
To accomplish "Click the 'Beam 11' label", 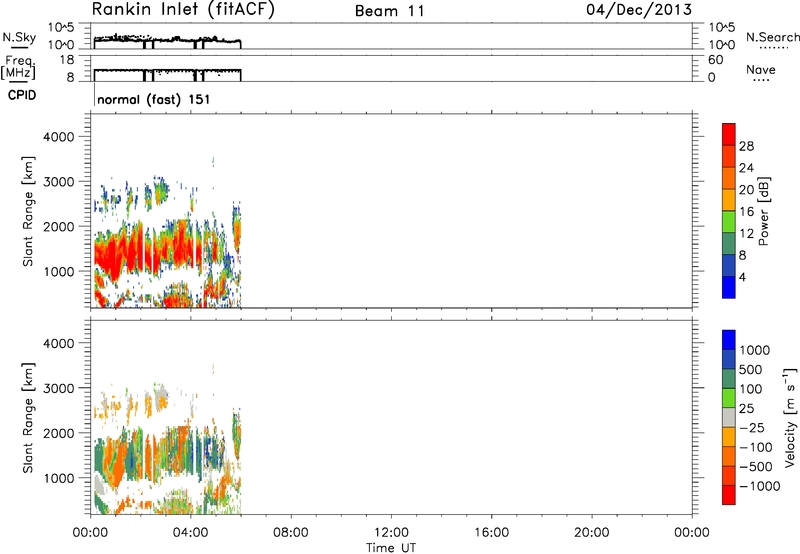I will point(390,11).
